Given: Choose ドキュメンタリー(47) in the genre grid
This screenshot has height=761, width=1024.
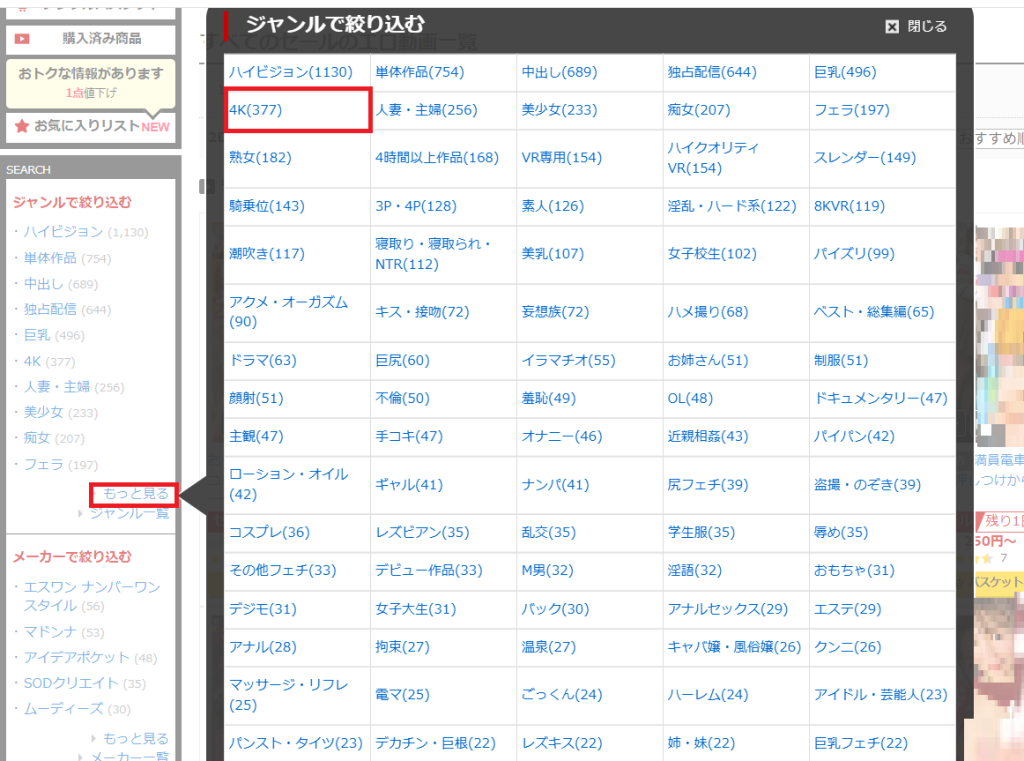Looking at the screenshot, I should tap(880, 398).
